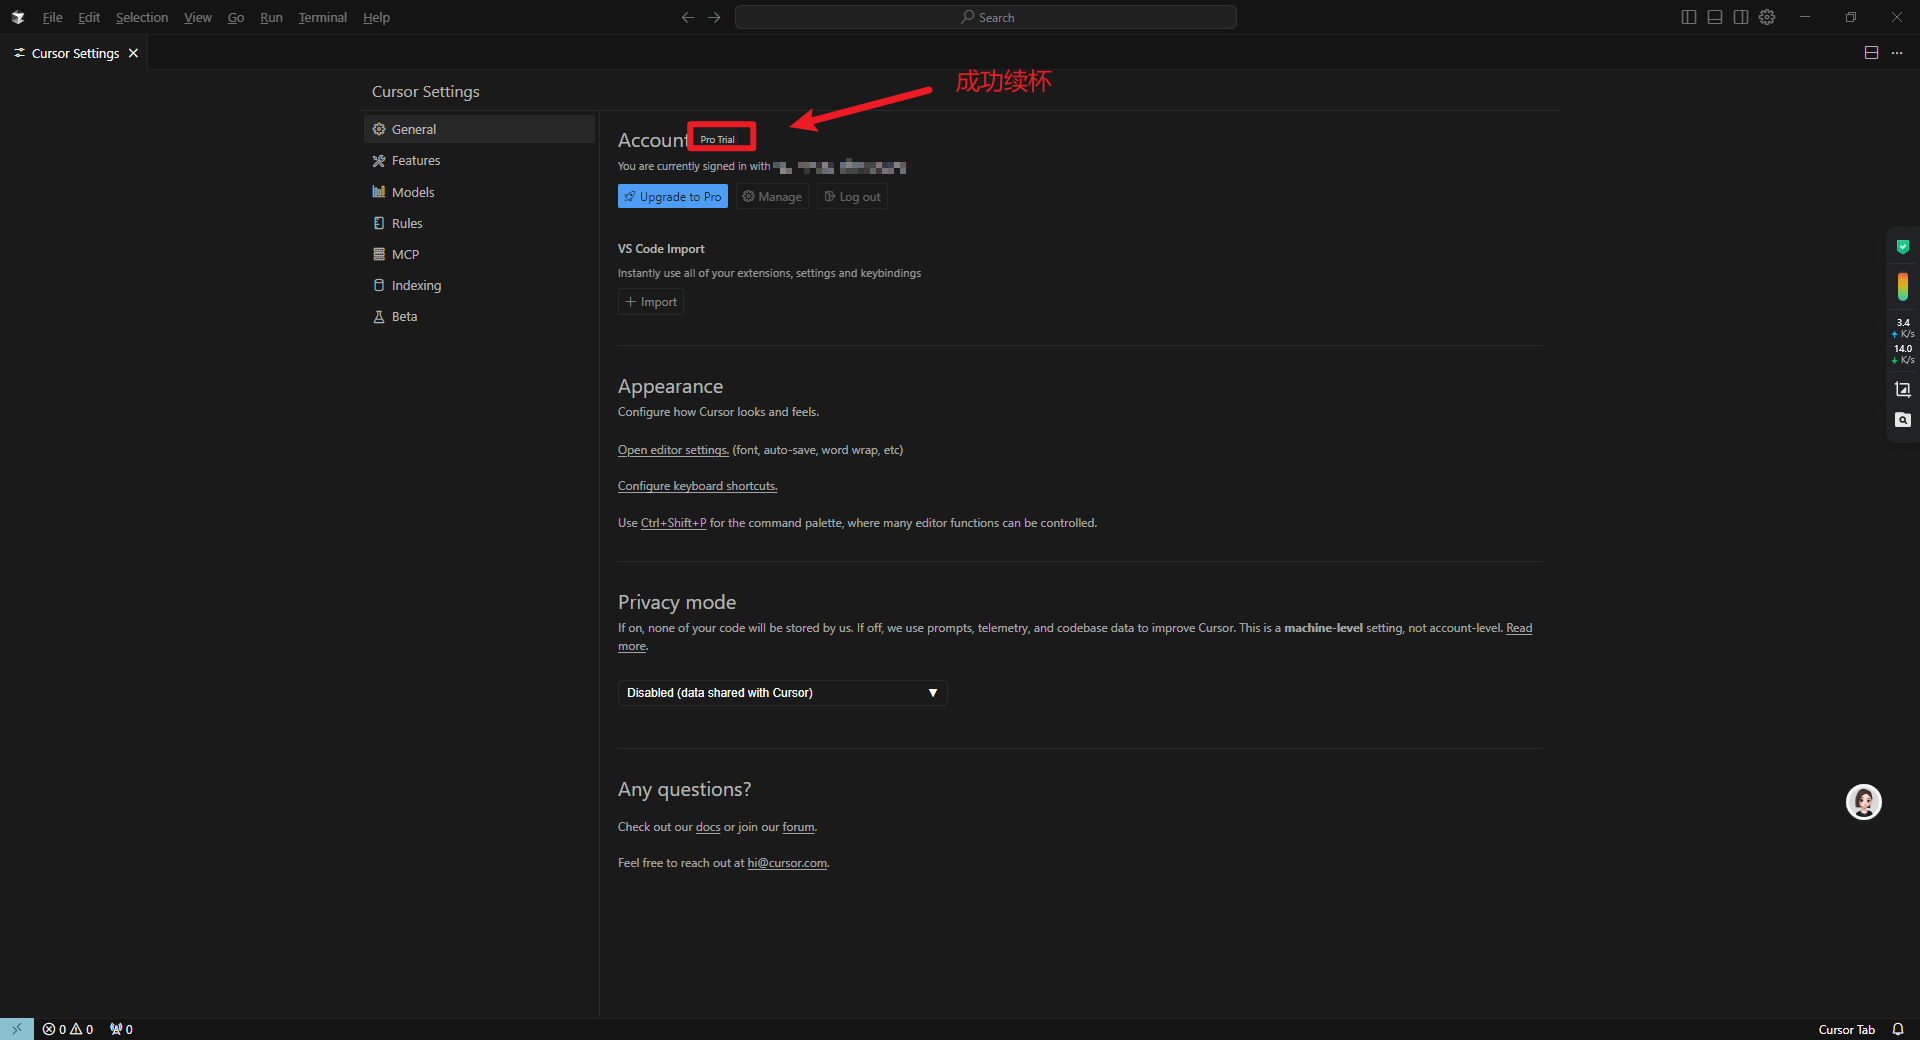Click the title bar Search field
Image resolution: width=1920 pixels, height=1040 pixels.
click(986, 17)
